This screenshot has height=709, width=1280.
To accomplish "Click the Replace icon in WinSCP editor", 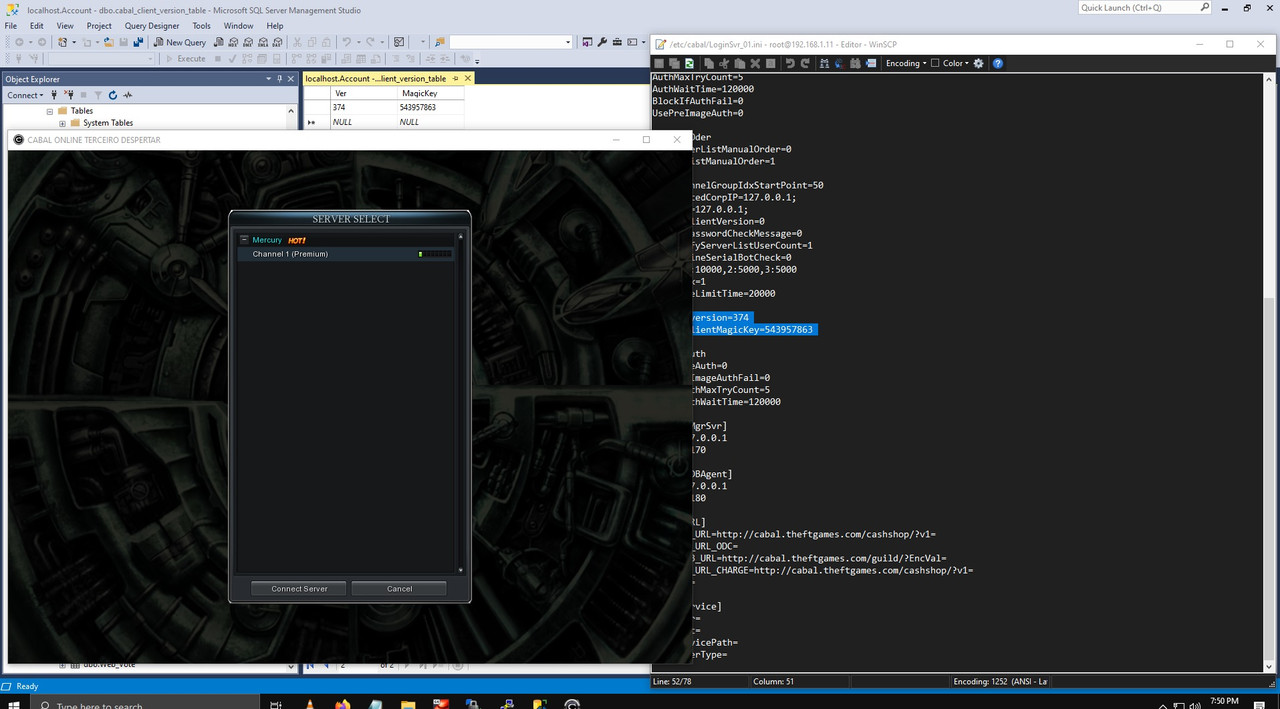I will pos(841,63).
